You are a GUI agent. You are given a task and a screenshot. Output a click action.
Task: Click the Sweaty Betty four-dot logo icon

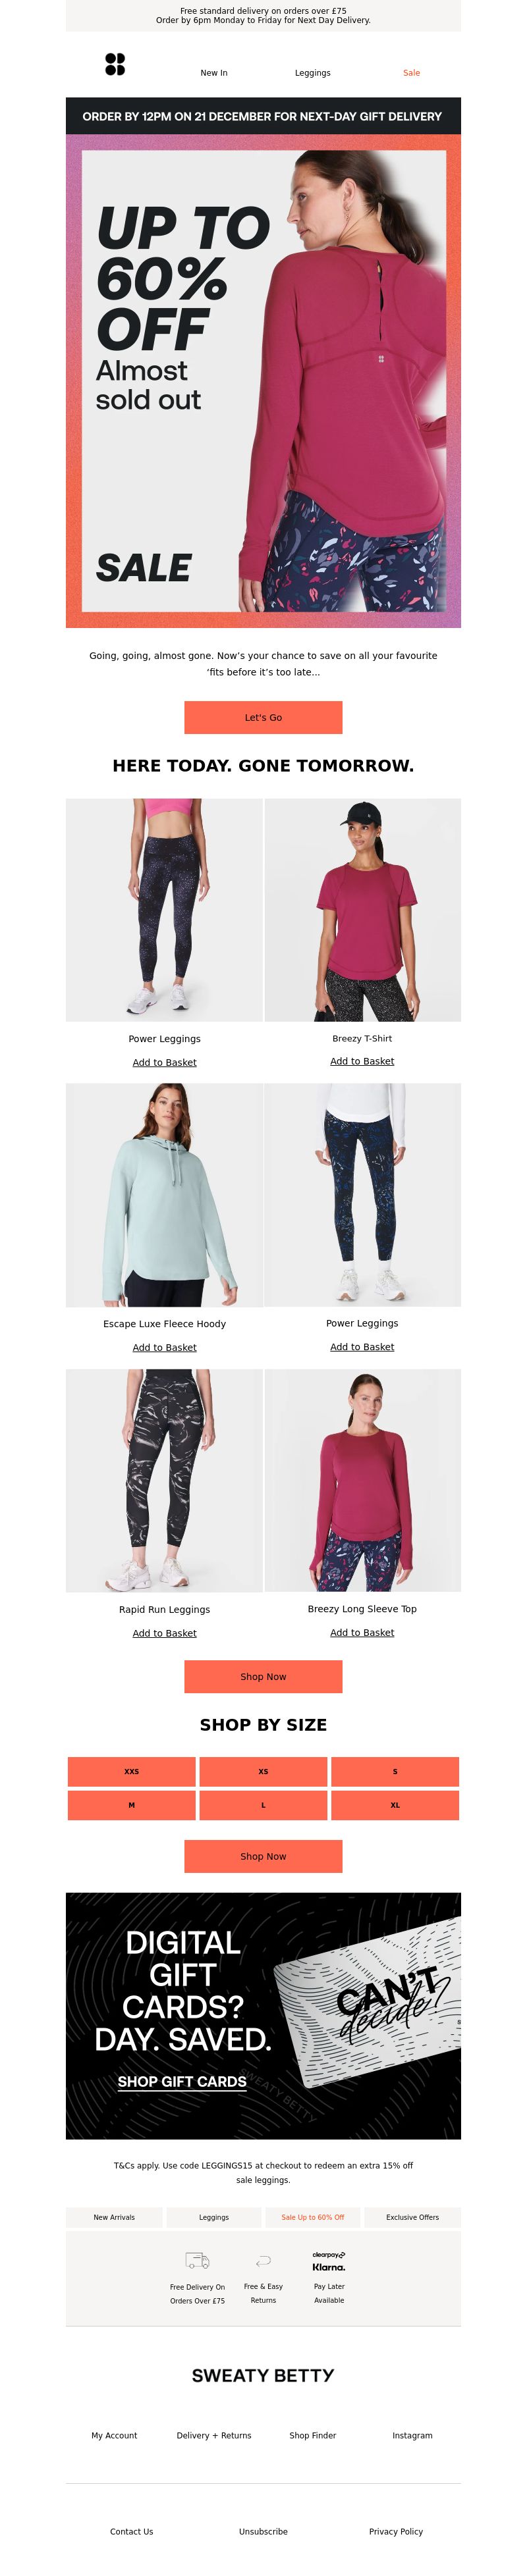click(115, 65)
